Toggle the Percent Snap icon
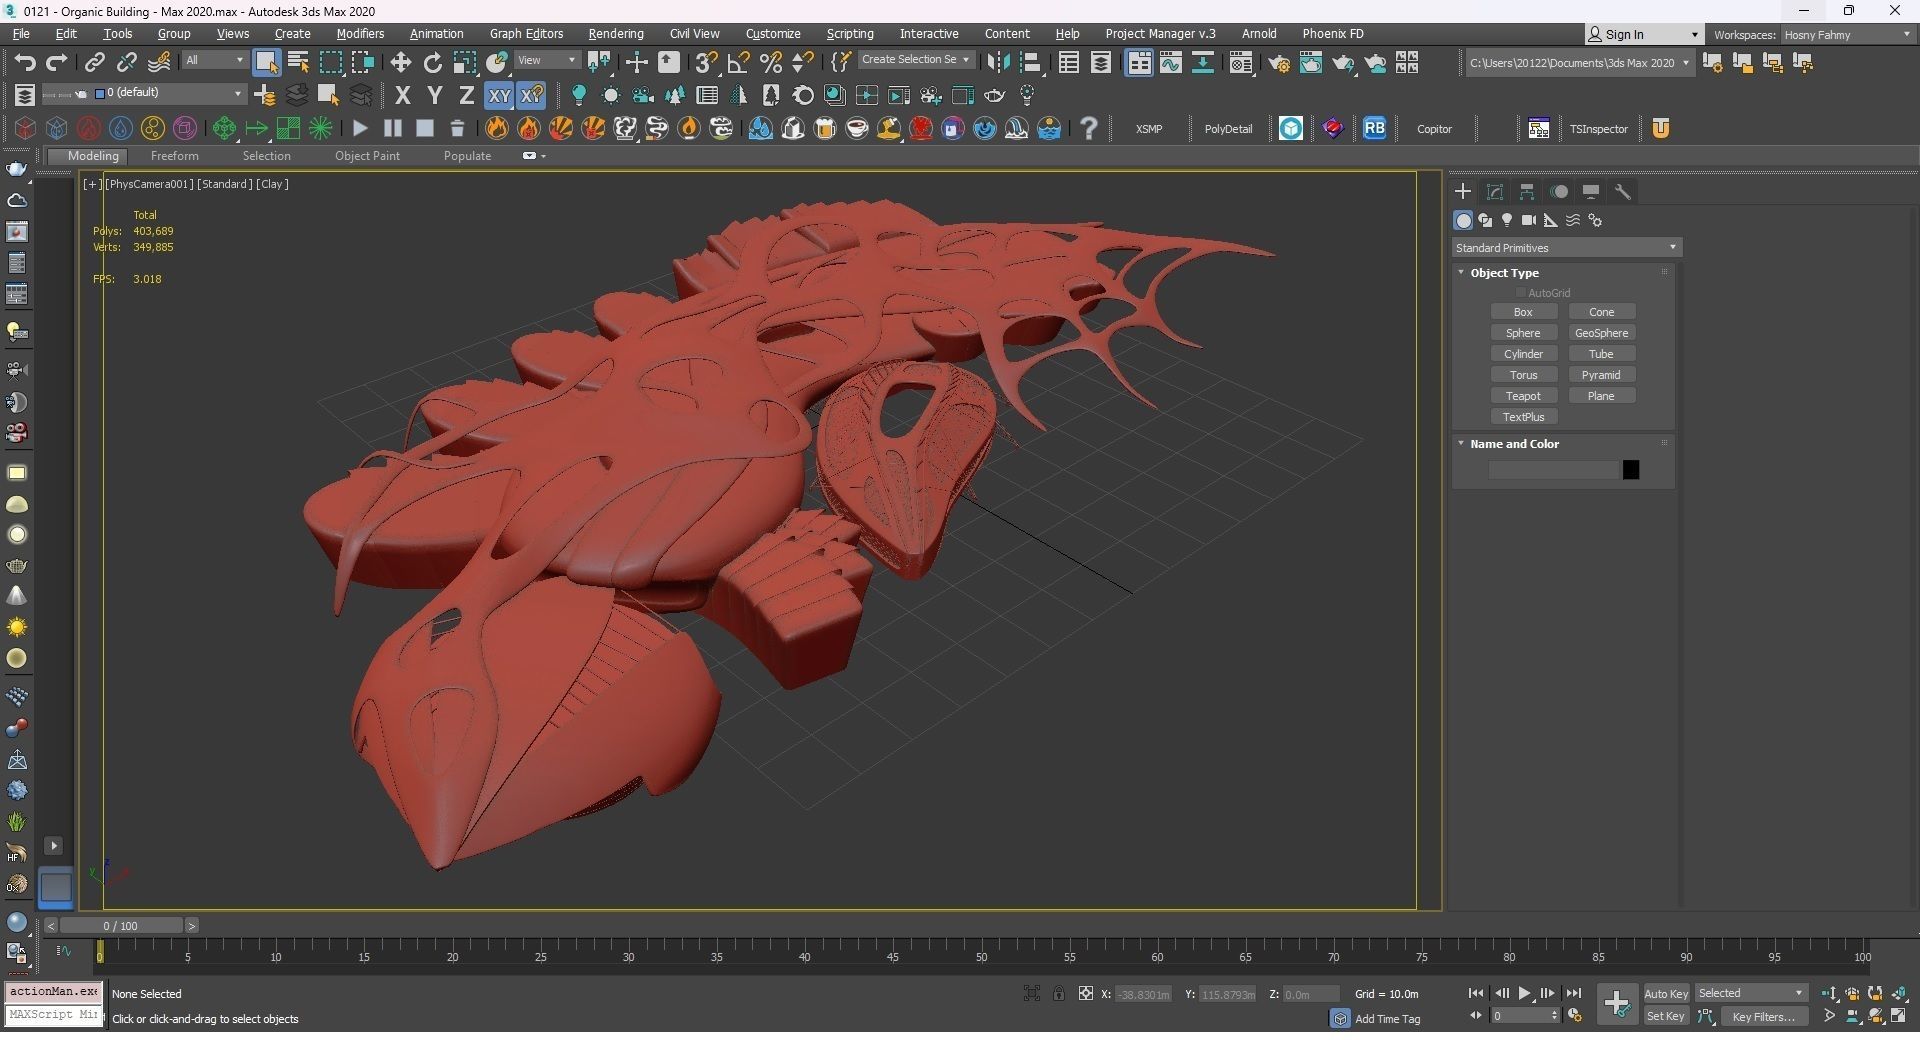 point(770,63)
